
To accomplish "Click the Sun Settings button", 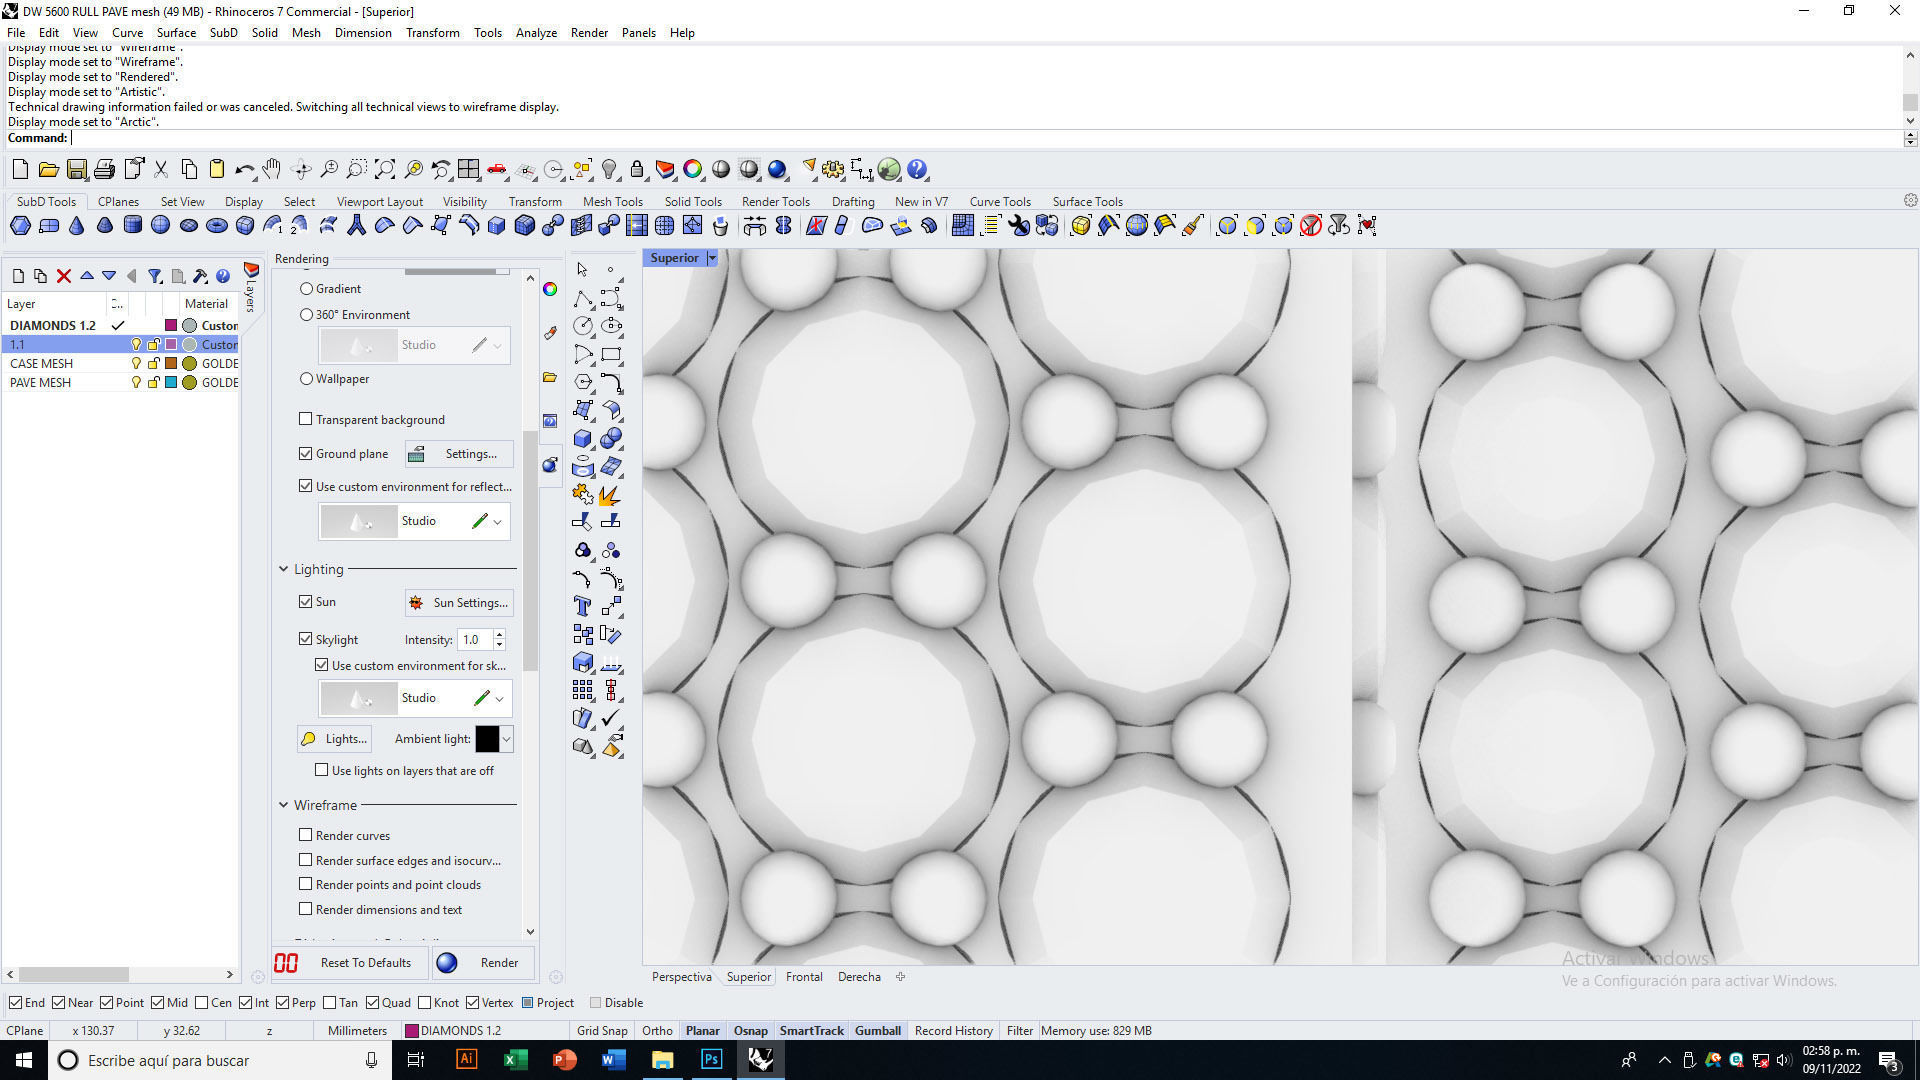I will point(459,603).
